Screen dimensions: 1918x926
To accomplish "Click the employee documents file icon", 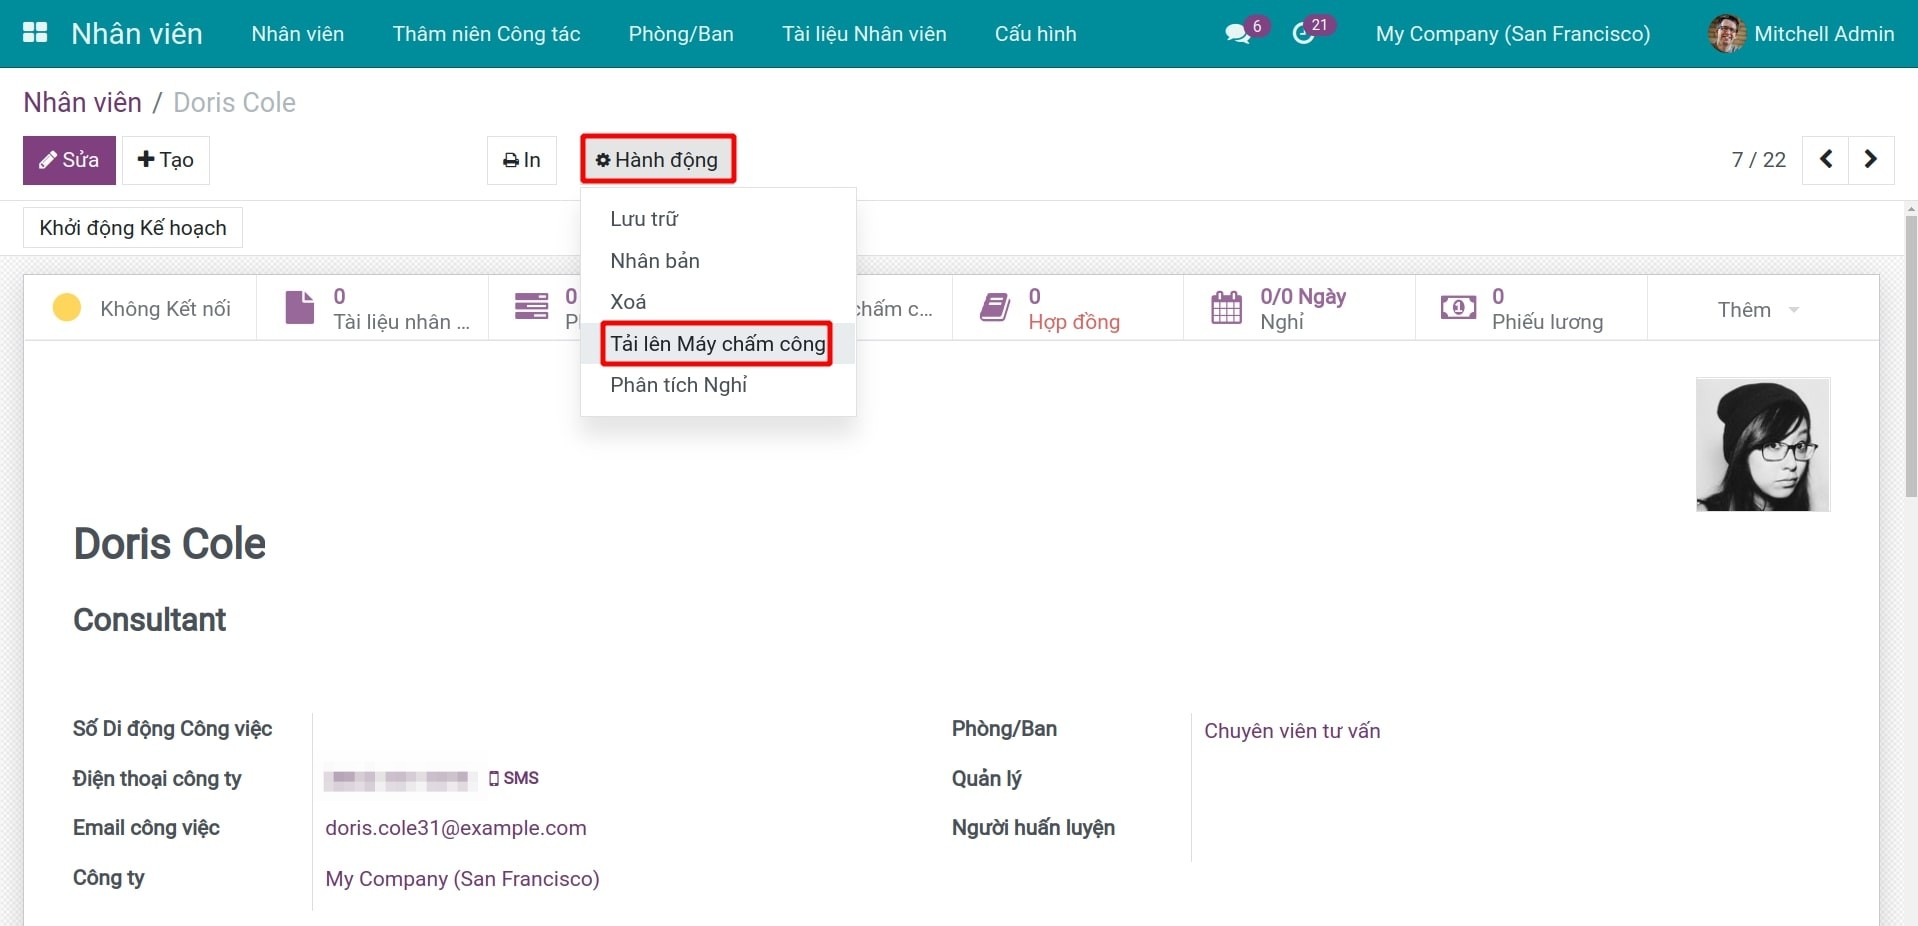I will pos(299,308).
